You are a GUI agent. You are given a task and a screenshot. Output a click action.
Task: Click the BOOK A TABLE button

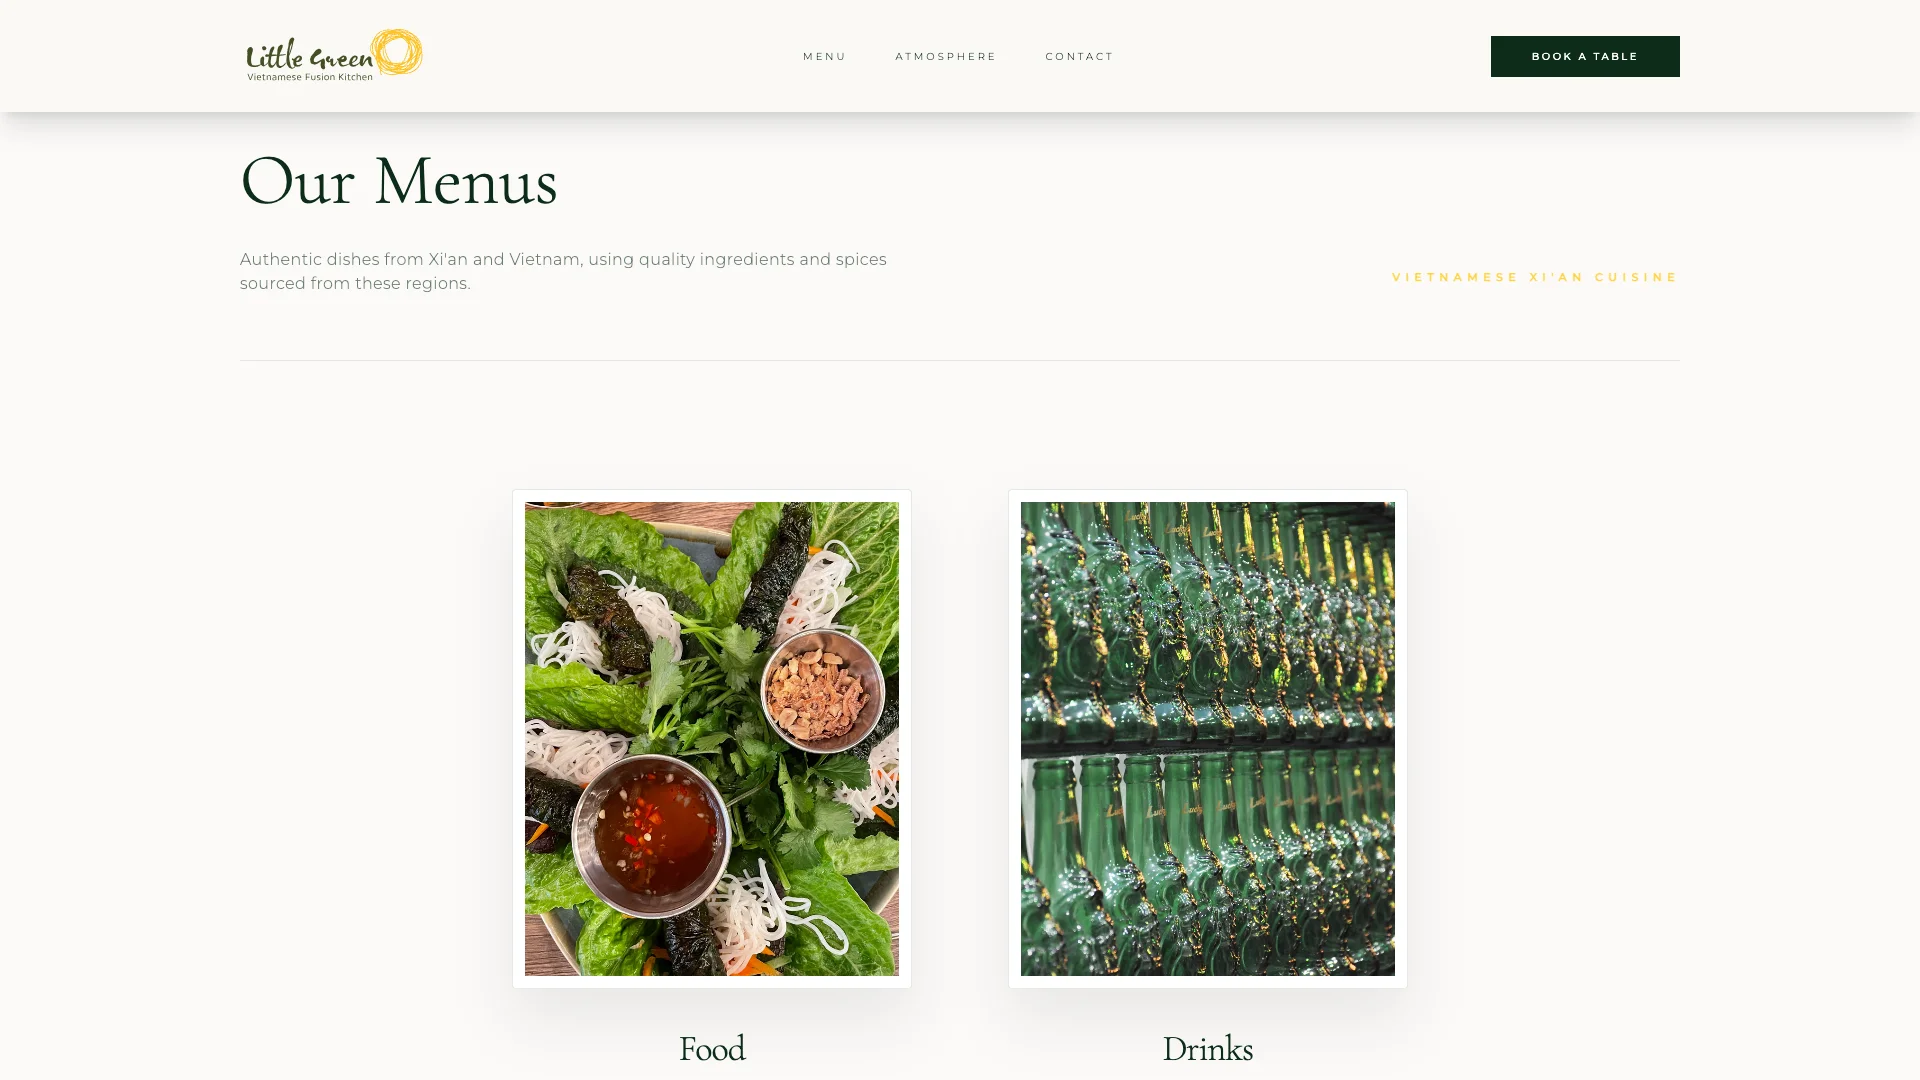tap(1585, 56)
